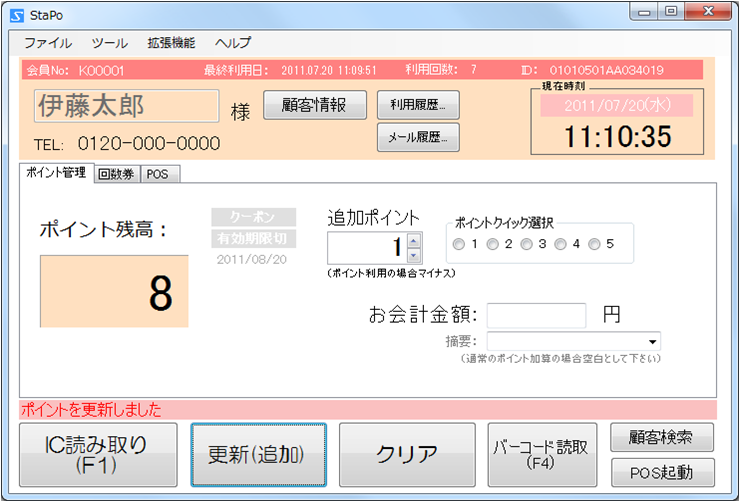The width and height of the screenshot is (740, 502).
Task: Click the 更新(追加) update button
Action: point(259,455)
